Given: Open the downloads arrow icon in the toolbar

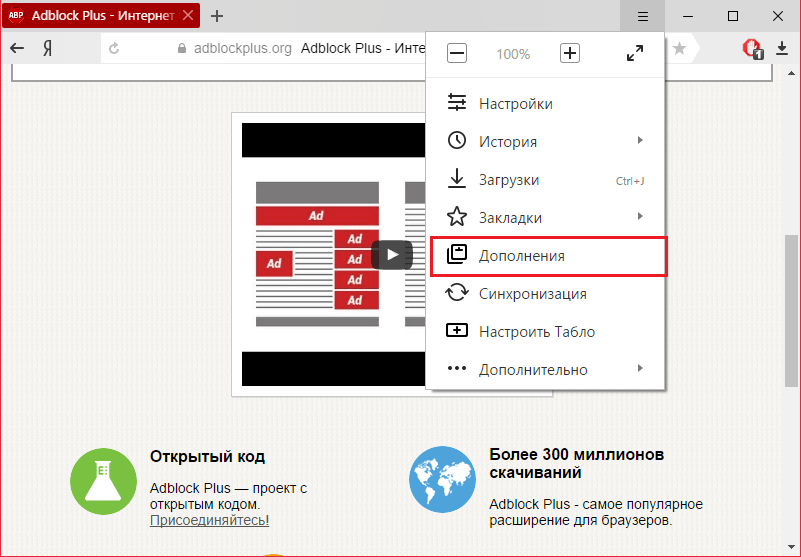Looking at the screenshot, I should (781, 48).
